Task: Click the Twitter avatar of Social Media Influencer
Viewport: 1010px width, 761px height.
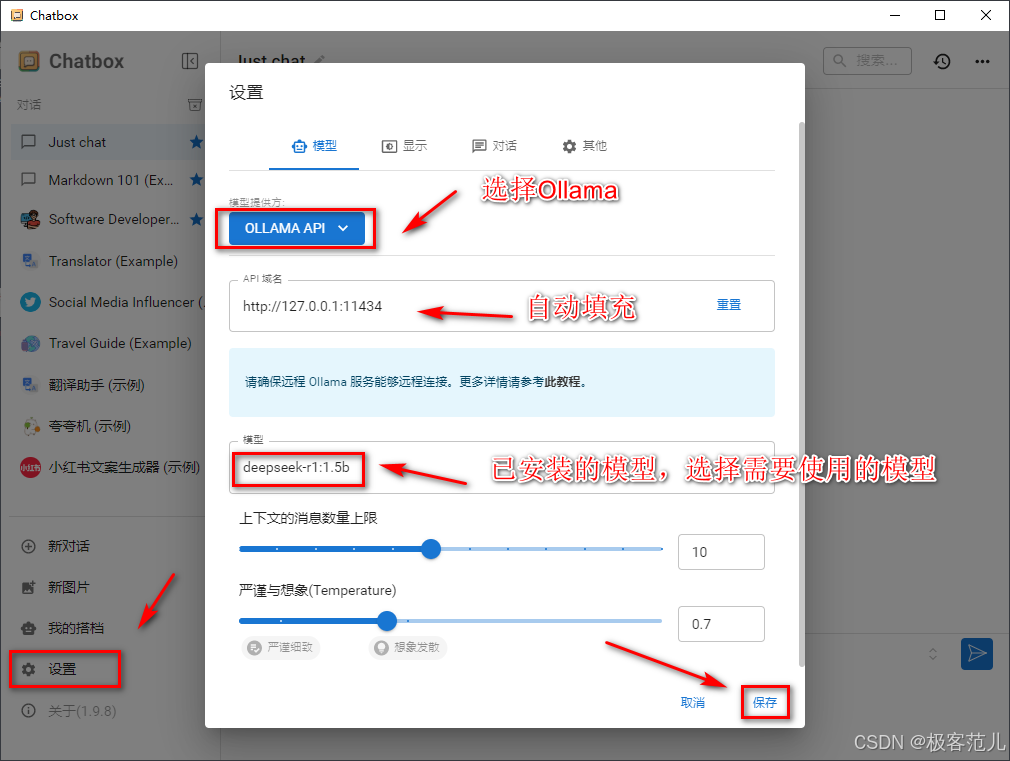Action: pyautogui.click(x=30, y=302)
